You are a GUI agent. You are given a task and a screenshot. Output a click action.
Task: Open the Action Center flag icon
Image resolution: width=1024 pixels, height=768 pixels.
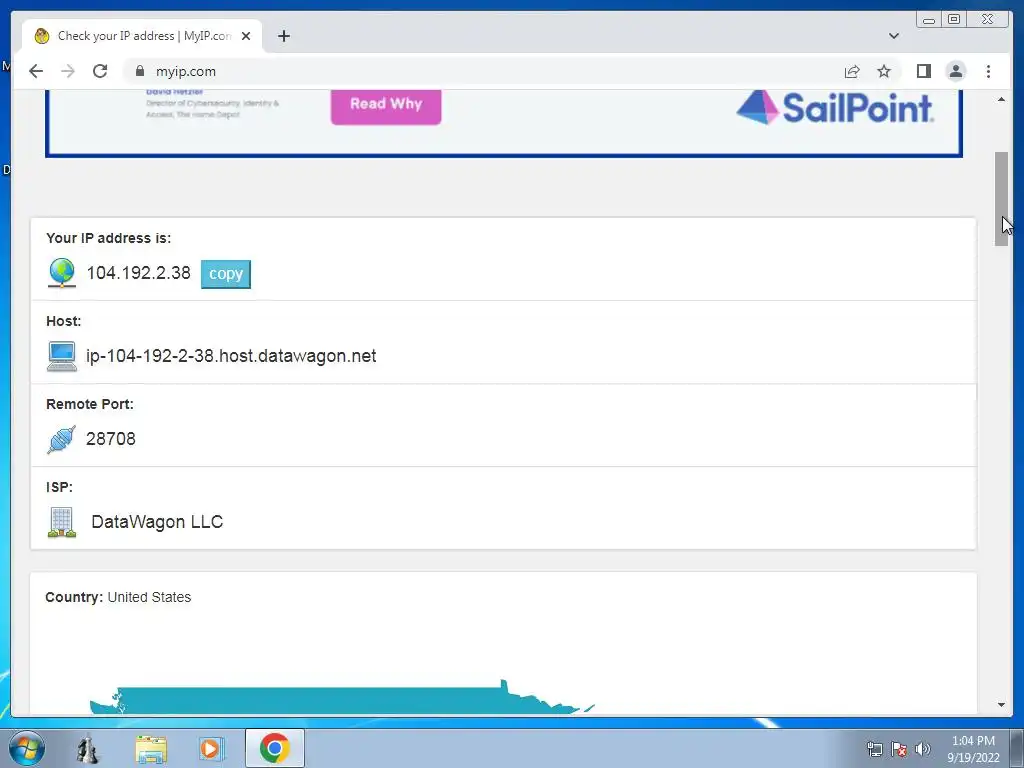[x=899, y=749]
